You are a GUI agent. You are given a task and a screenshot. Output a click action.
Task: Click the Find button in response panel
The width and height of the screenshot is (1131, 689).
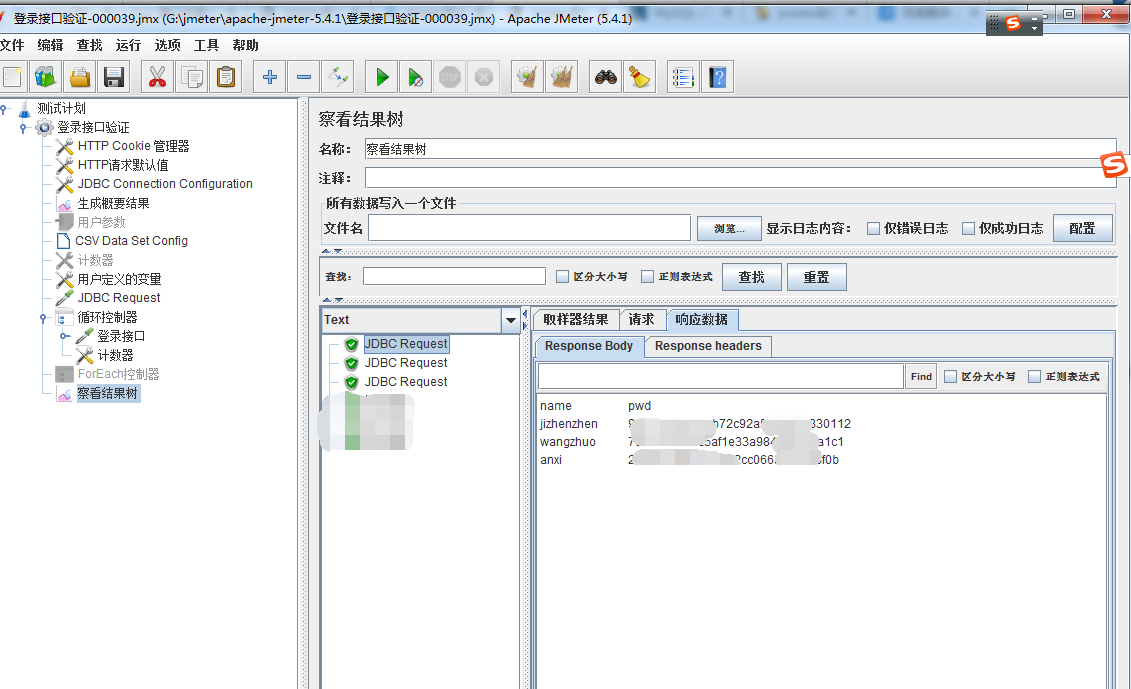(921, 377)
